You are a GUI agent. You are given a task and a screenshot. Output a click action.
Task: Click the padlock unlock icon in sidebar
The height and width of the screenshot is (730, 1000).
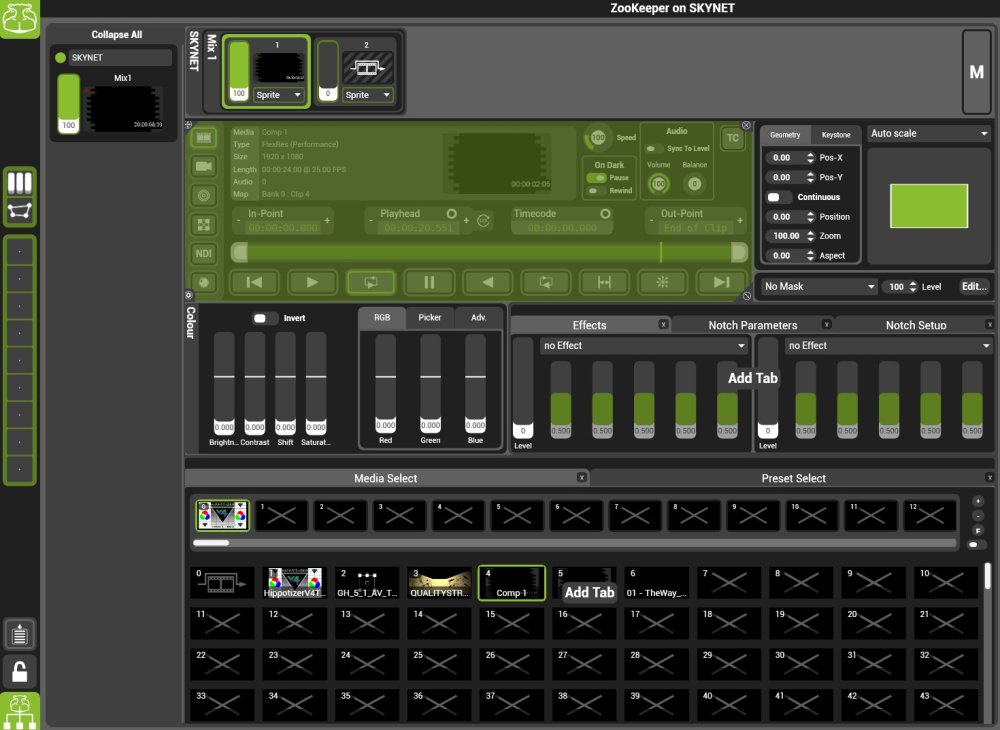pyautogui.click(x=20, y=669)
